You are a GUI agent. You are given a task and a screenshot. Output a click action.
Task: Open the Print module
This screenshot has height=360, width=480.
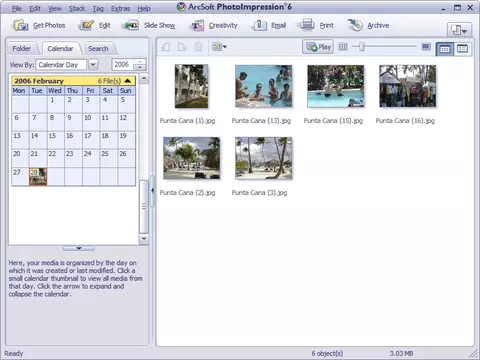pos(316,25)
